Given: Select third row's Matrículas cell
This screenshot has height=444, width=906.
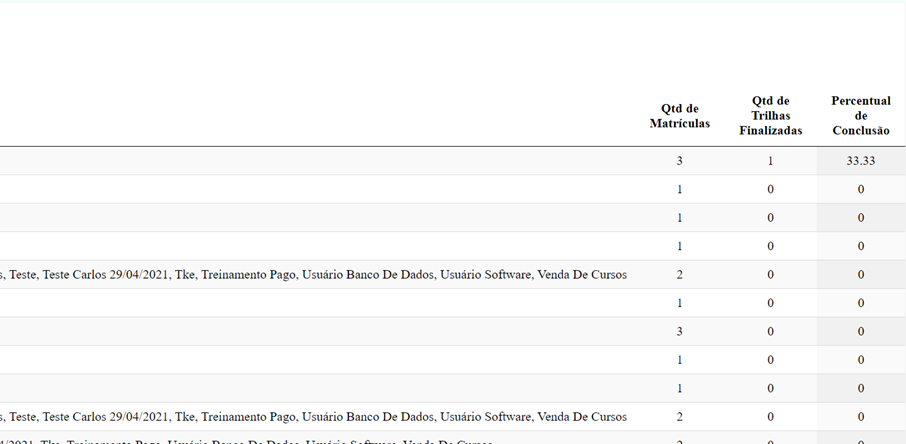Looking at the screenshot, I should coord(680,218).
